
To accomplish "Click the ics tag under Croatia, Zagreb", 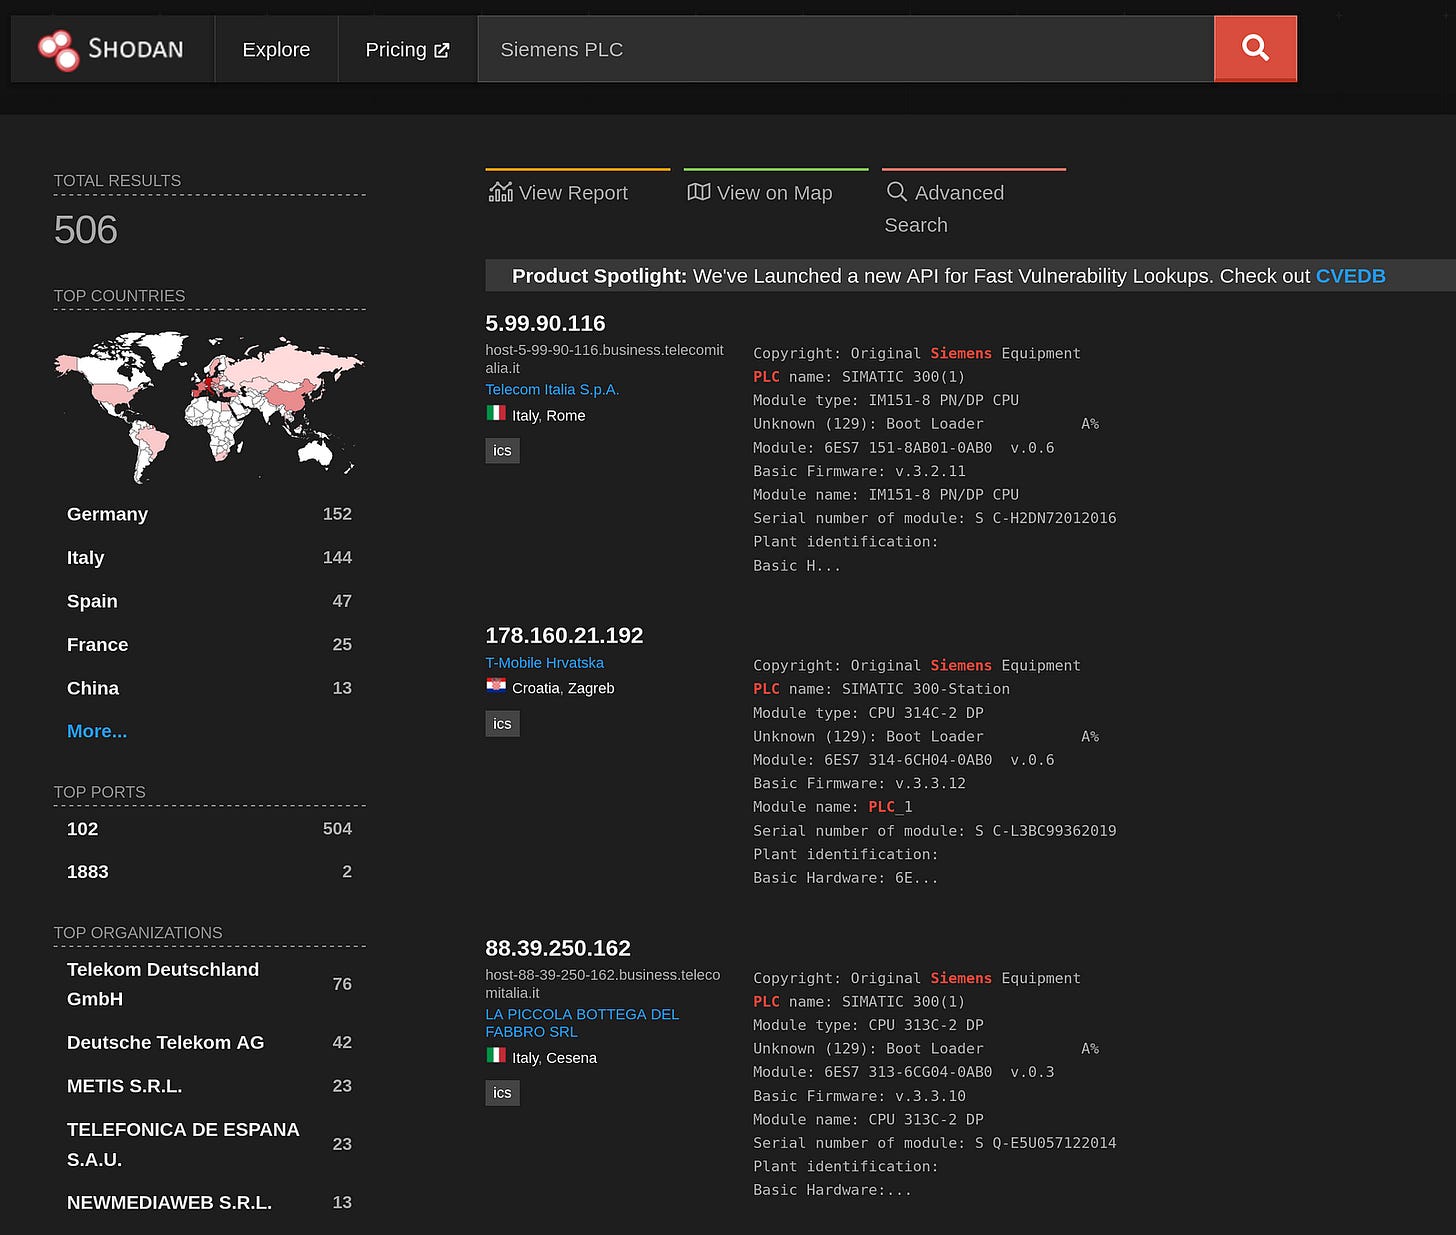I will 502,723.
